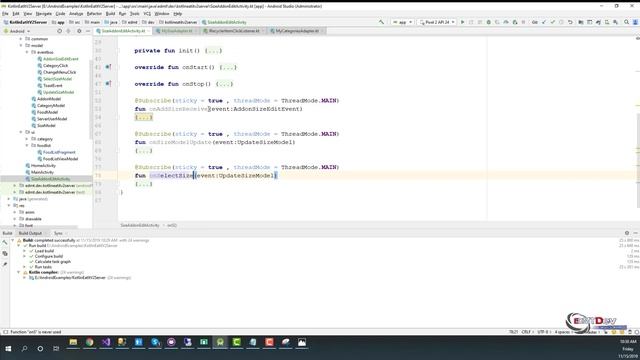Hide the project panel using minus icon
The image size is (640, 360).
point(88,31)
